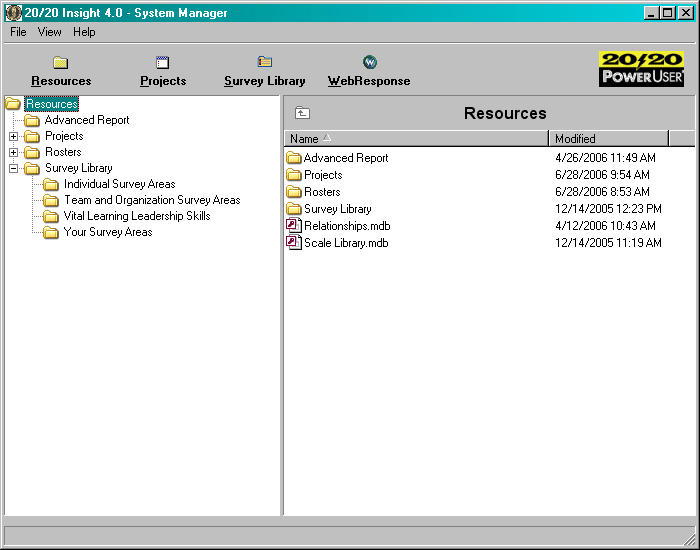Select Projects name in file list
Screen dimensions: 700x550
(323, 175)
